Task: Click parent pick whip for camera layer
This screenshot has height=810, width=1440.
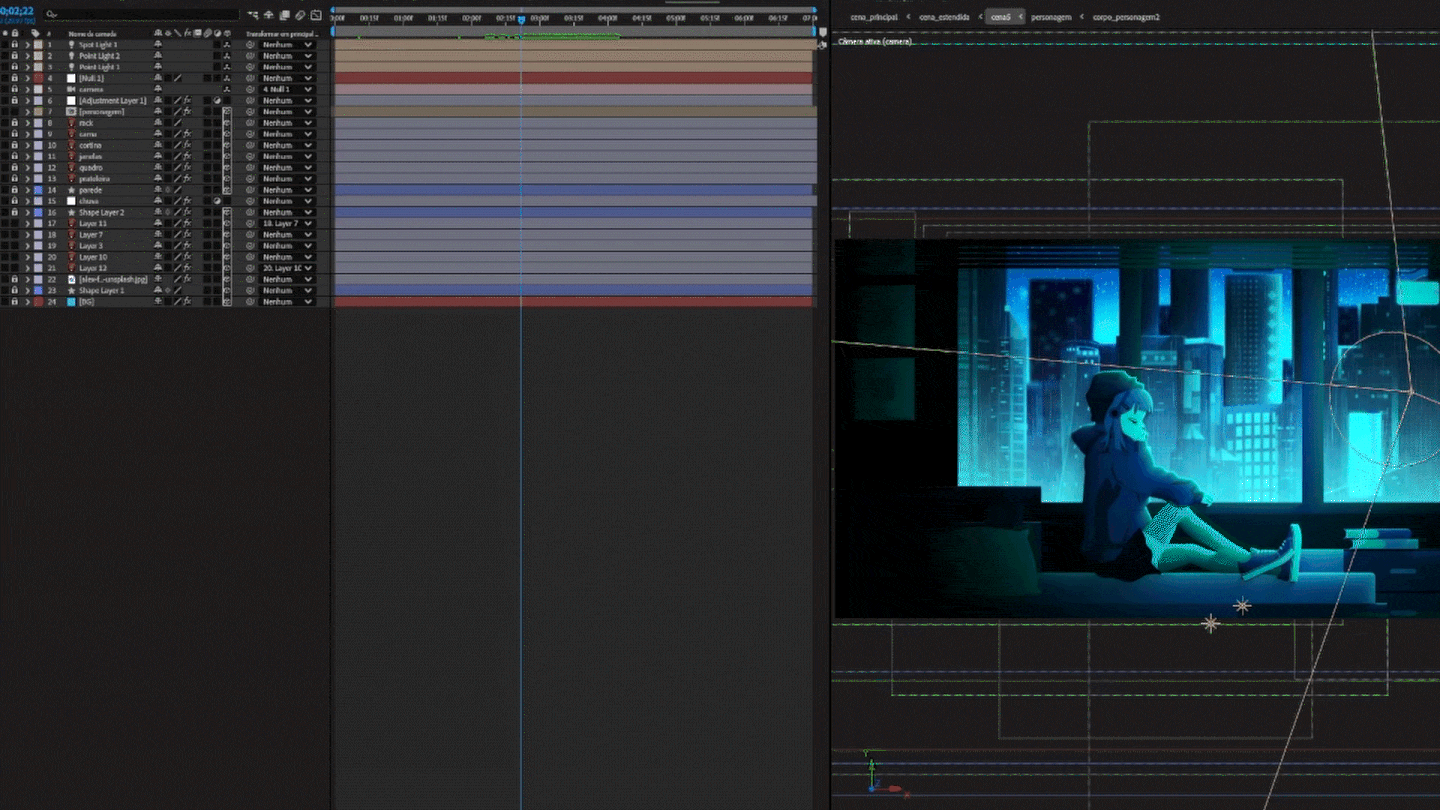Action: point(250,89)
